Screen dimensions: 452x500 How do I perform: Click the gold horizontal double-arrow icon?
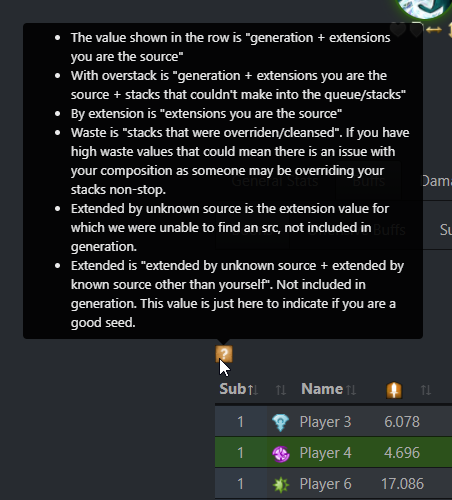pos(434,30)
